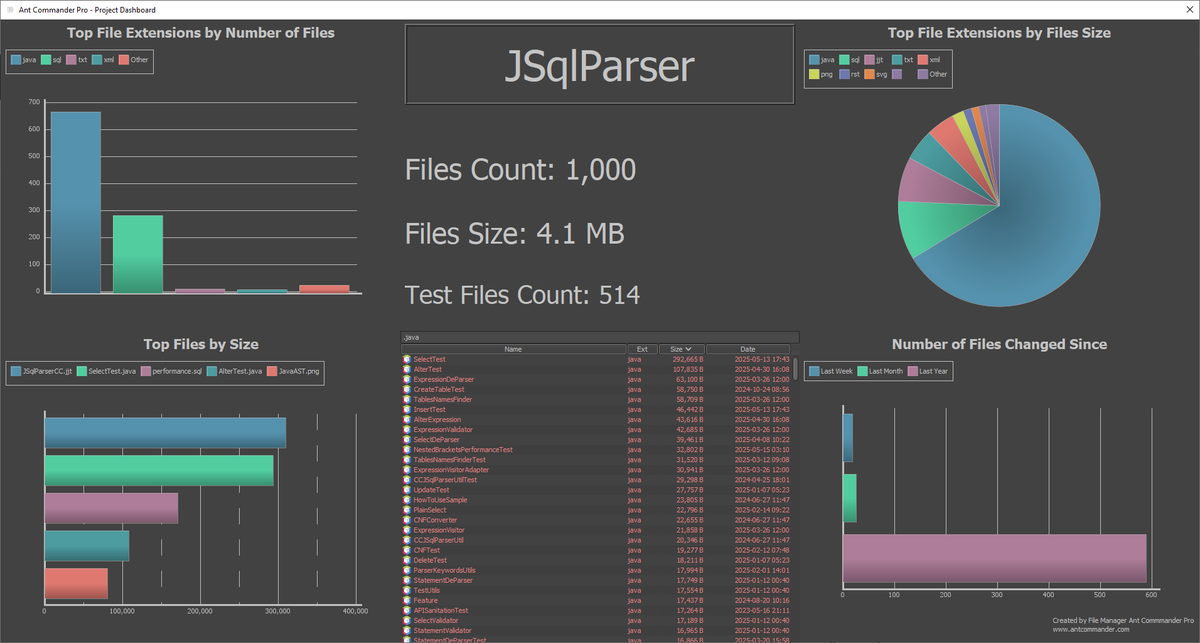
Task: Open the www.antcommander.com link
Action: [x=1091, y=629]
